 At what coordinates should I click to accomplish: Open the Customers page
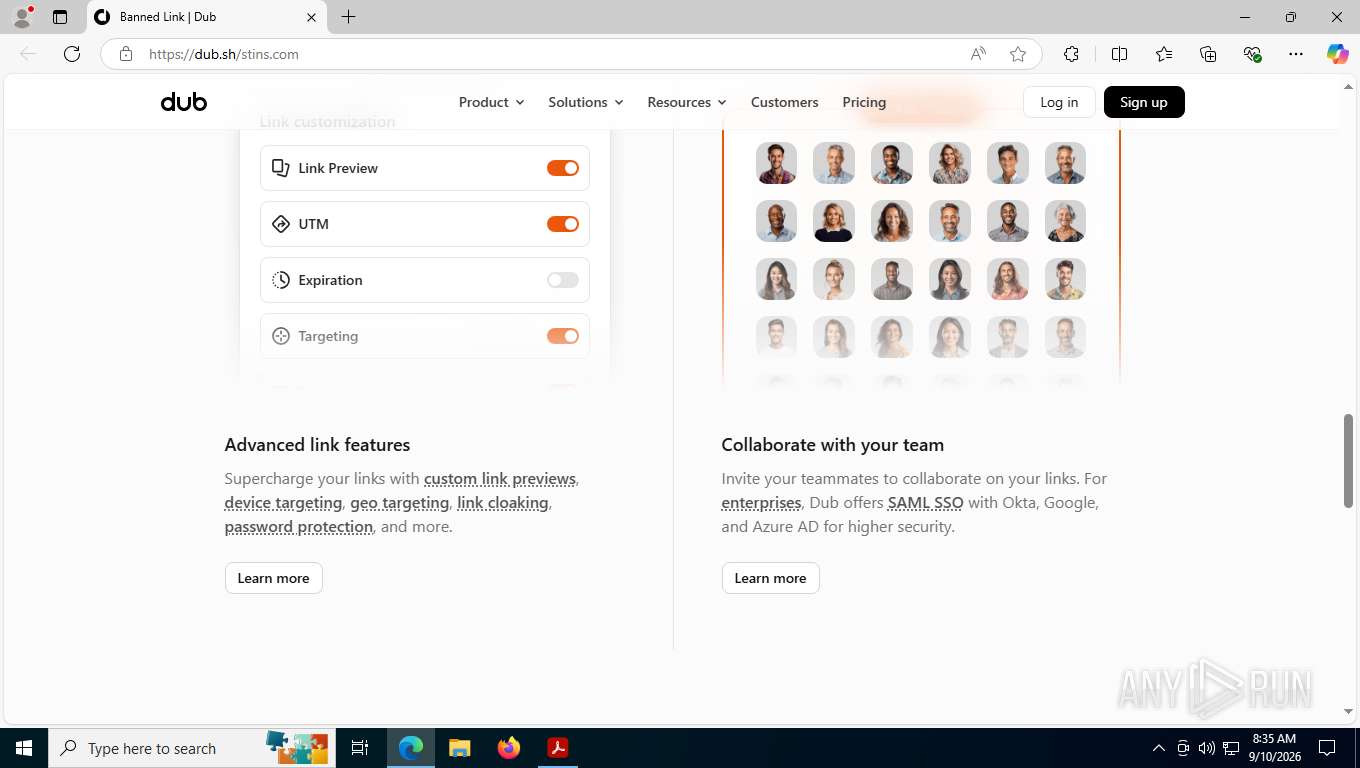pyautogui.click(x=785, y=102)
